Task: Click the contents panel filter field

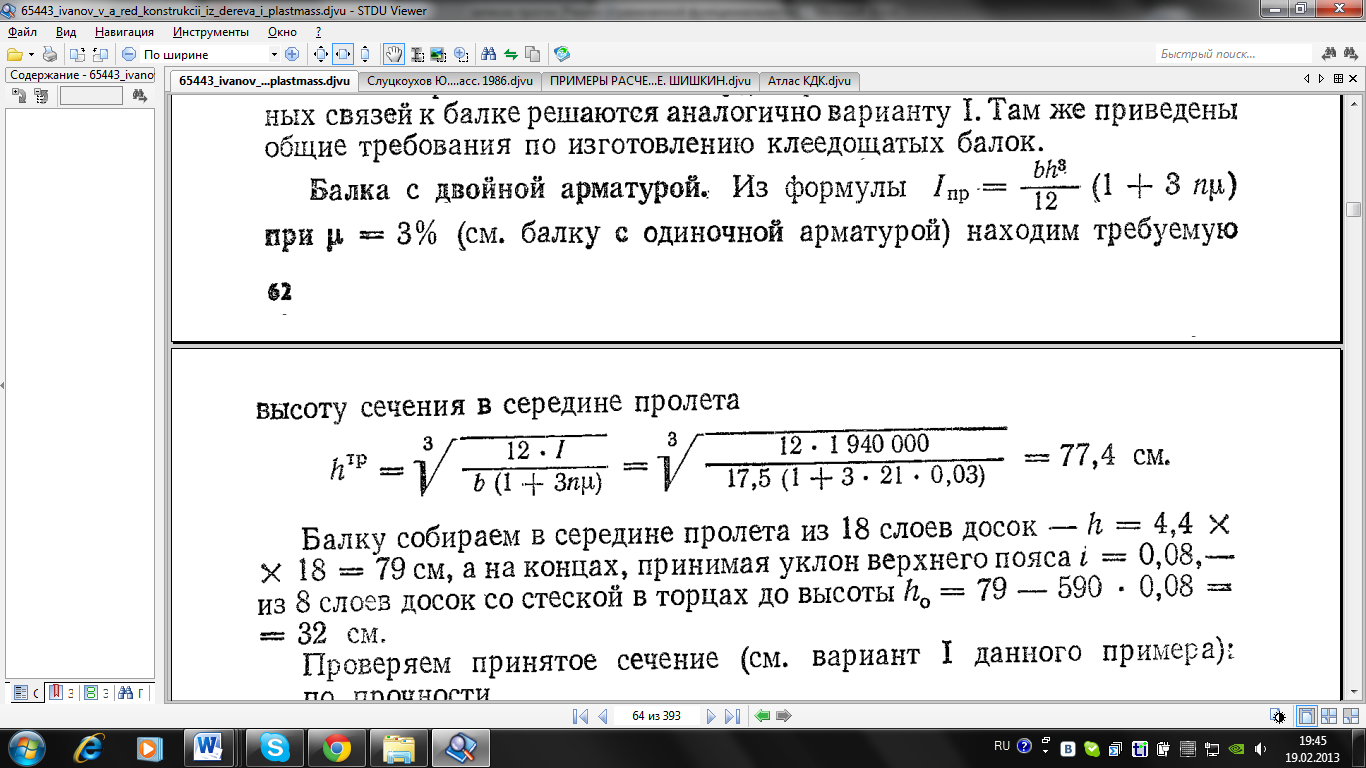Action: 91,96
